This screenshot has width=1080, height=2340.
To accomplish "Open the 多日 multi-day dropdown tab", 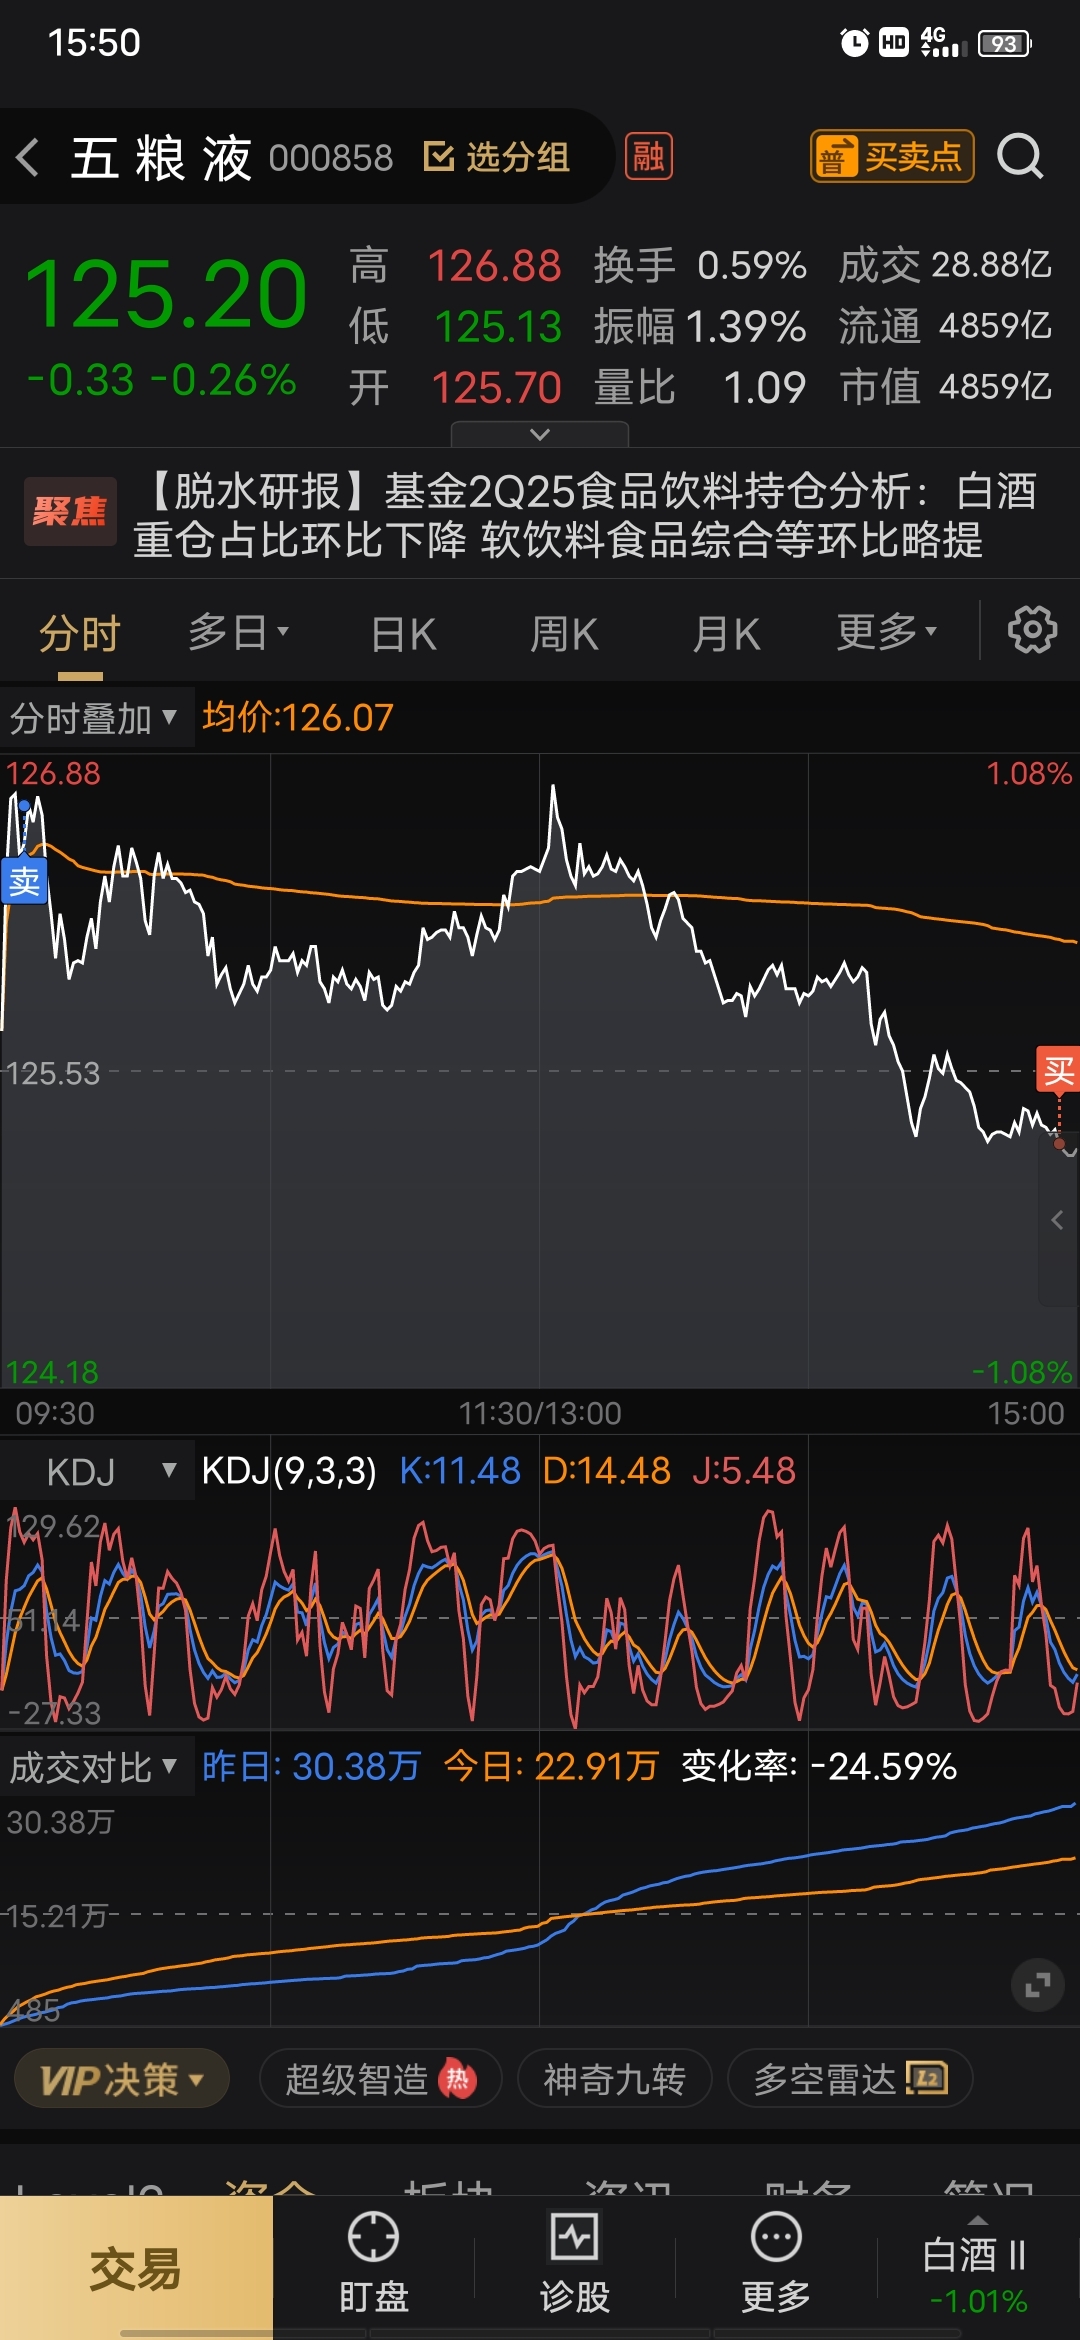I will pyautogui.click(x=238, y=632).
